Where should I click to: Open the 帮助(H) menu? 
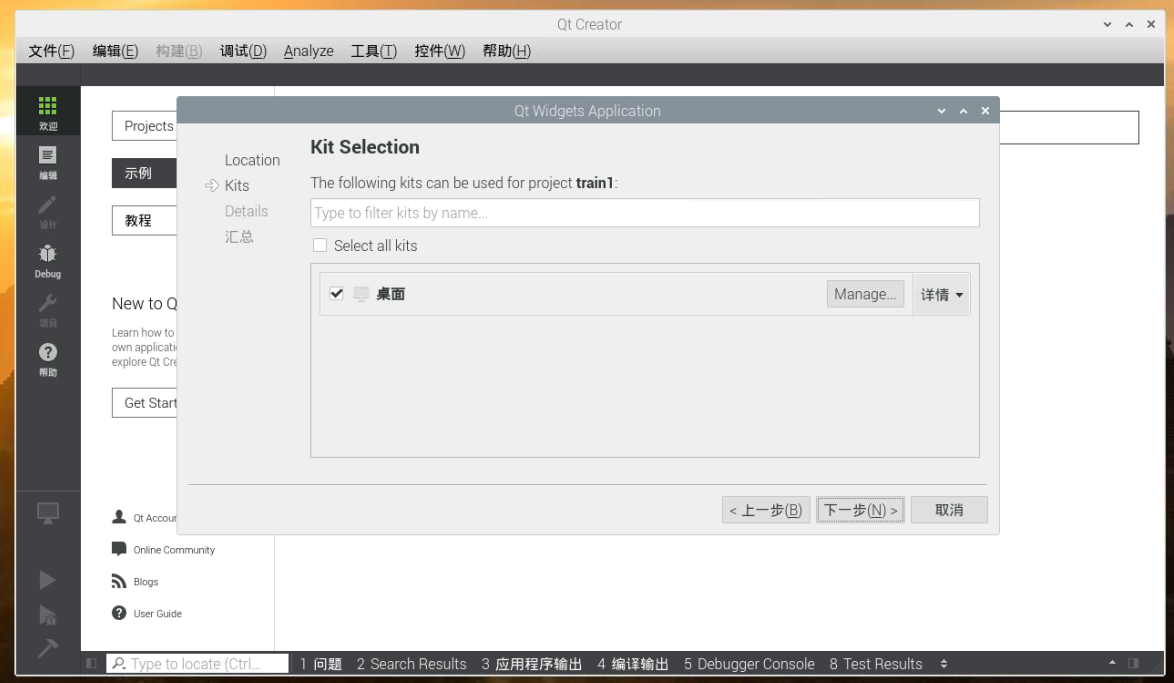[x=507, y=51]
